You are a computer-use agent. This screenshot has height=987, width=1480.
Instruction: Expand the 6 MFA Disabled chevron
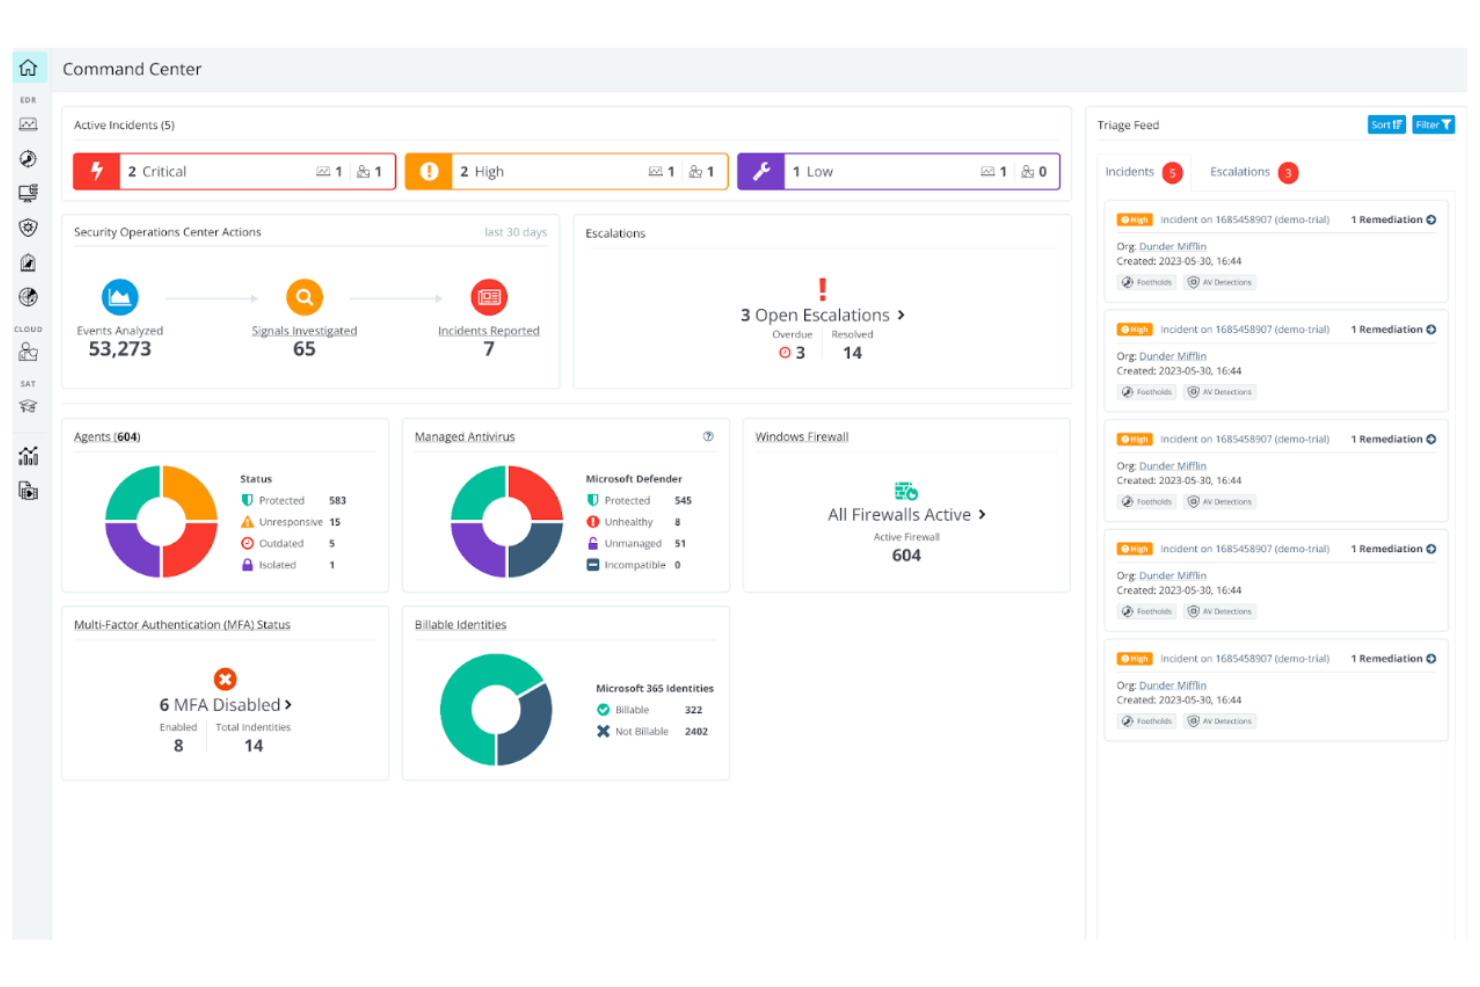click(288, 705)
